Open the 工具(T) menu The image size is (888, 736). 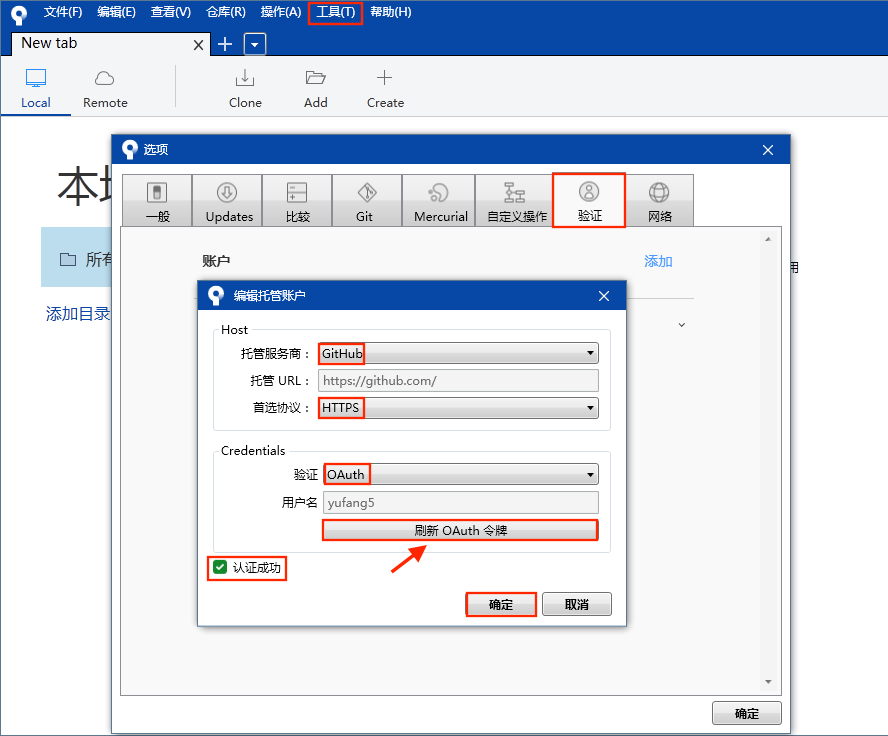pos(335,12)
